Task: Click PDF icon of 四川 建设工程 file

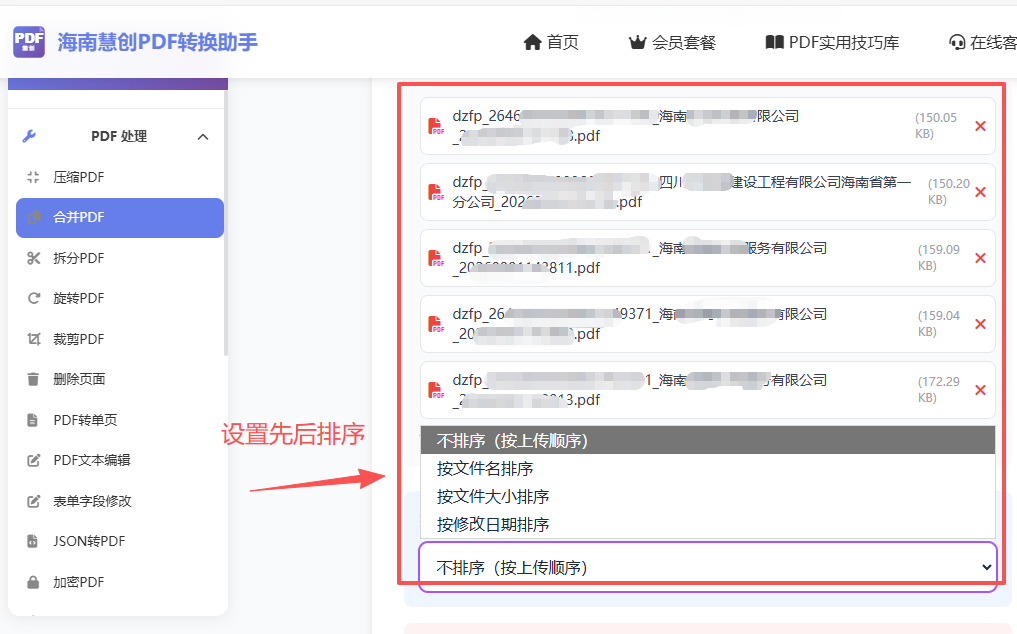Action: tap(437, 192)
